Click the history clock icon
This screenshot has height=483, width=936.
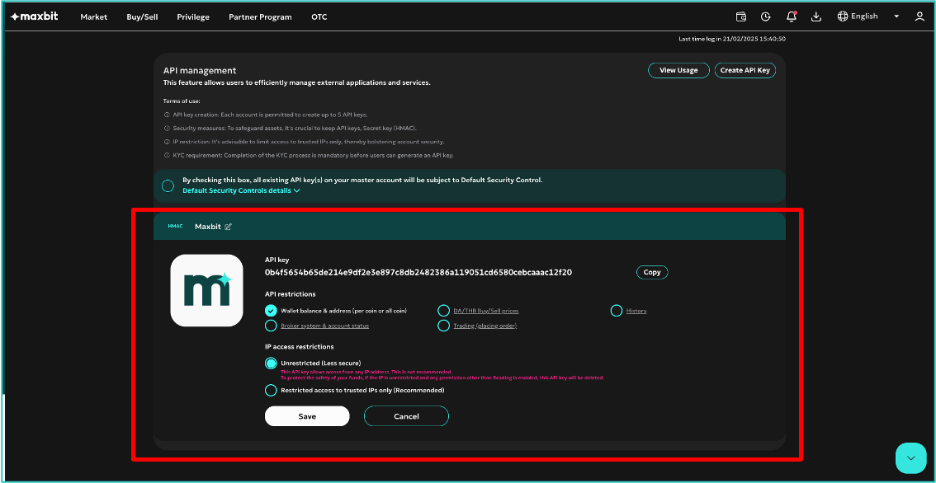[x=766, y=17]
